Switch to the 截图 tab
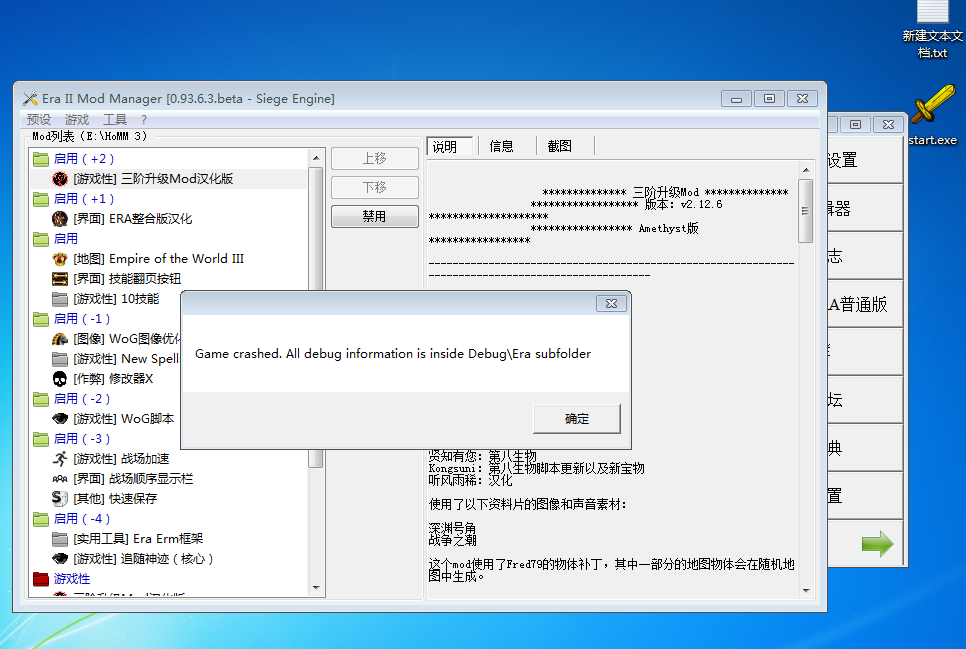The height and width of the screenshot is (649, 966). (x=559, y=146)
